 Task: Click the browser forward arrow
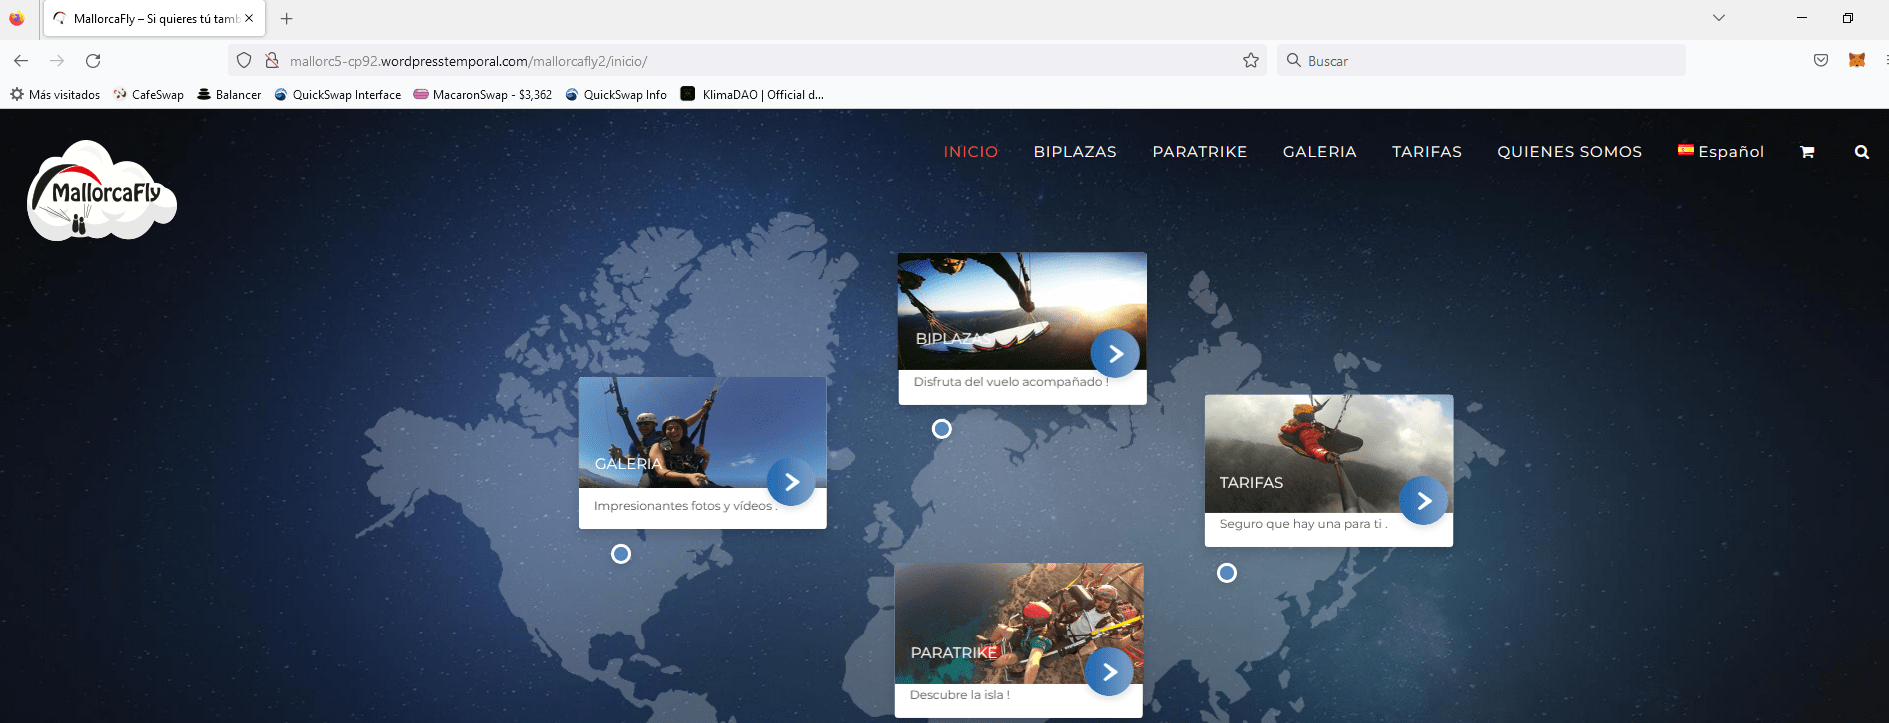click(x=57, y=61)
